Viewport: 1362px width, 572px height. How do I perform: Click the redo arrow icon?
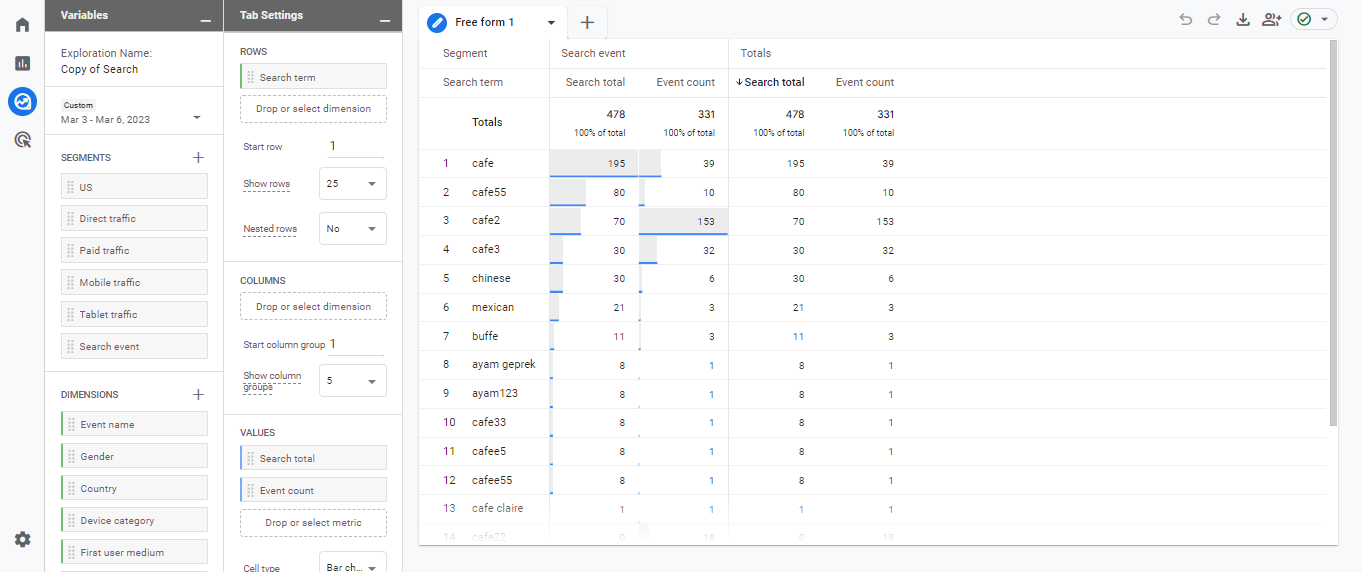(1214, 19)
